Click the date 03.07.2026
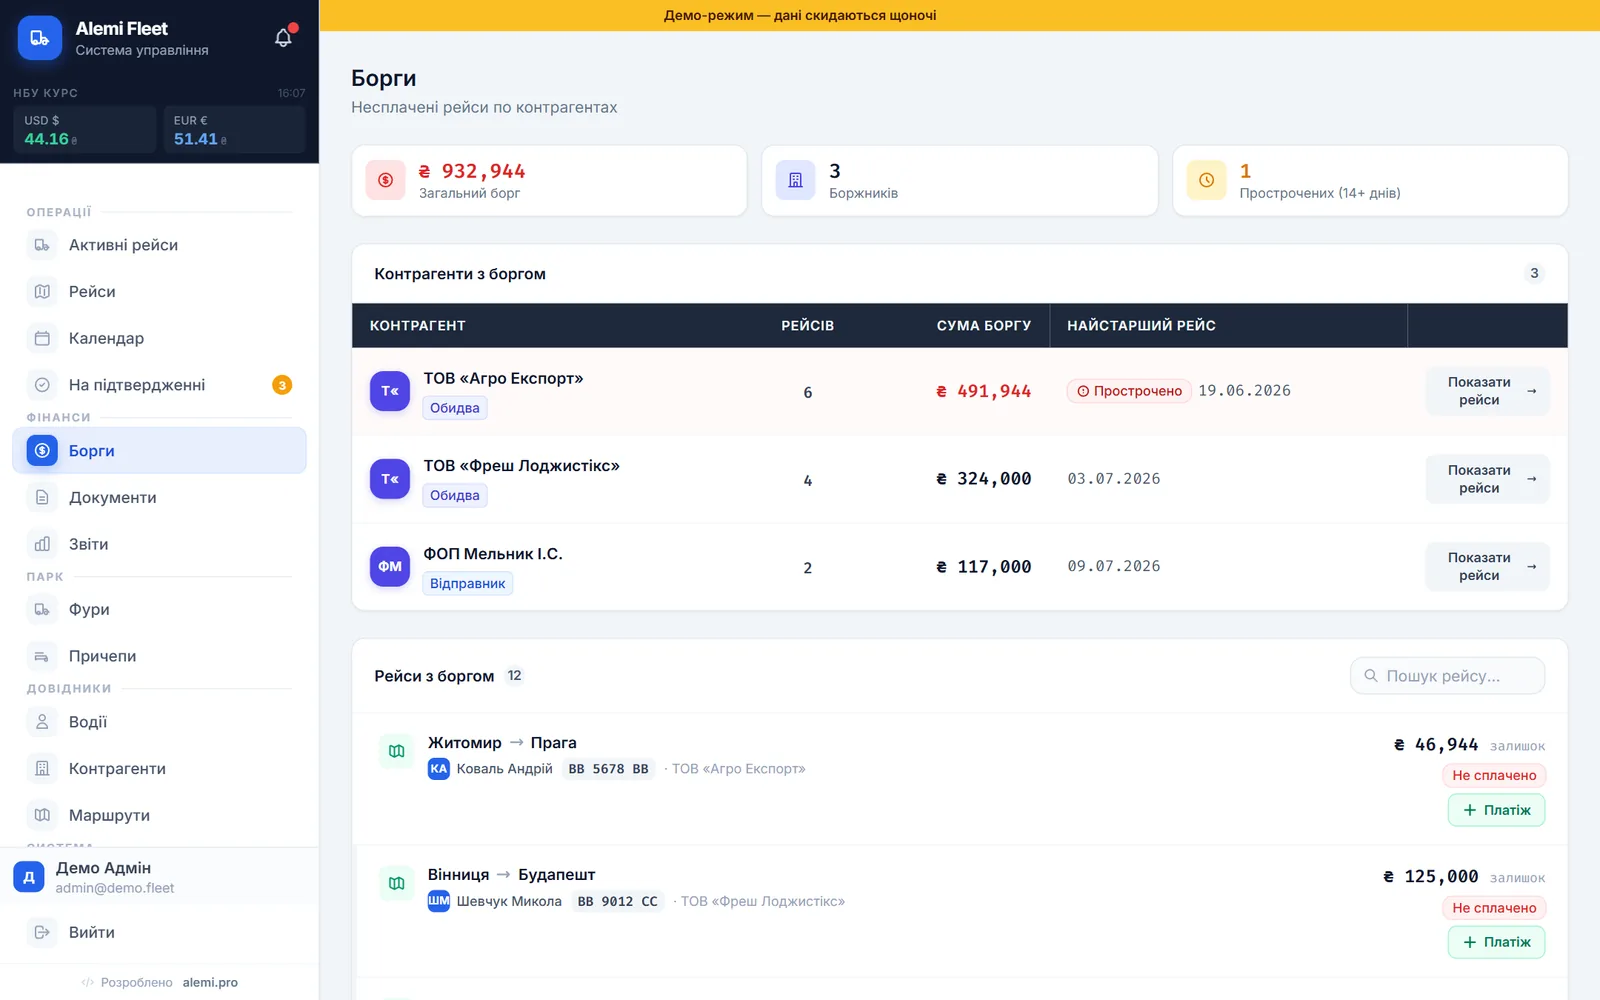The image size is (1600, 1000). [1114, 479]
